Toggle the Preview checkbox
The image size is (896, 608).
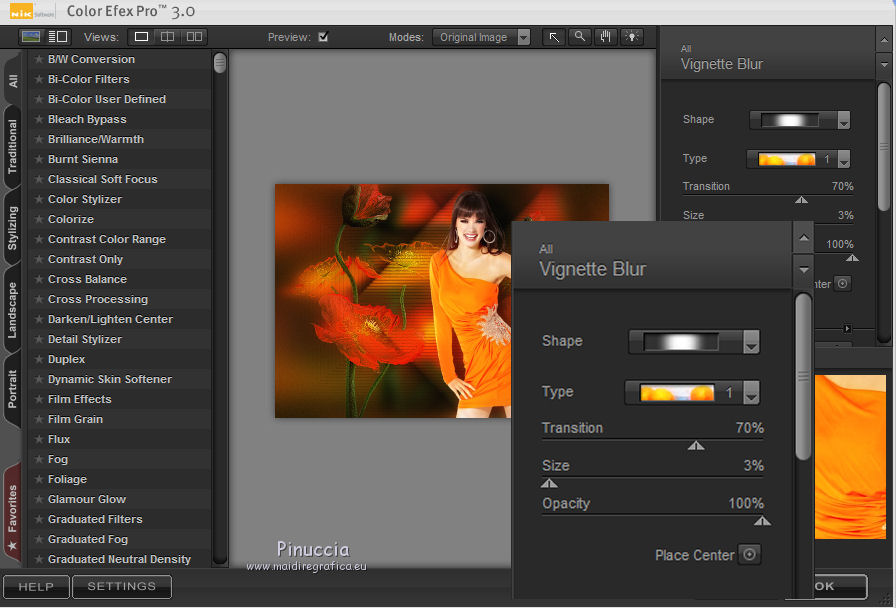pos(323,37)
